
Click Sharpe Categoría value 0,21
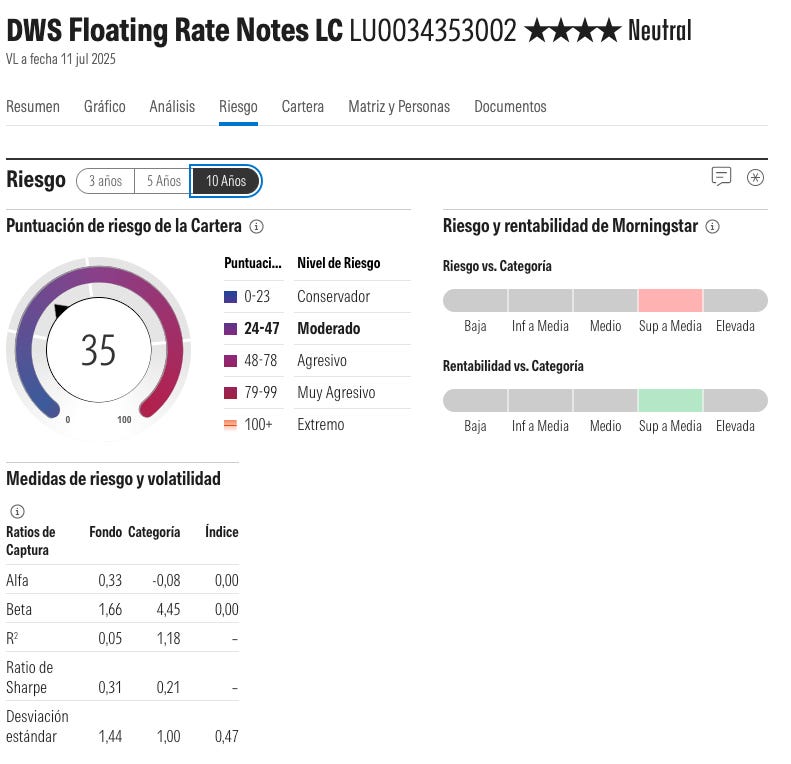click(168, 687)
